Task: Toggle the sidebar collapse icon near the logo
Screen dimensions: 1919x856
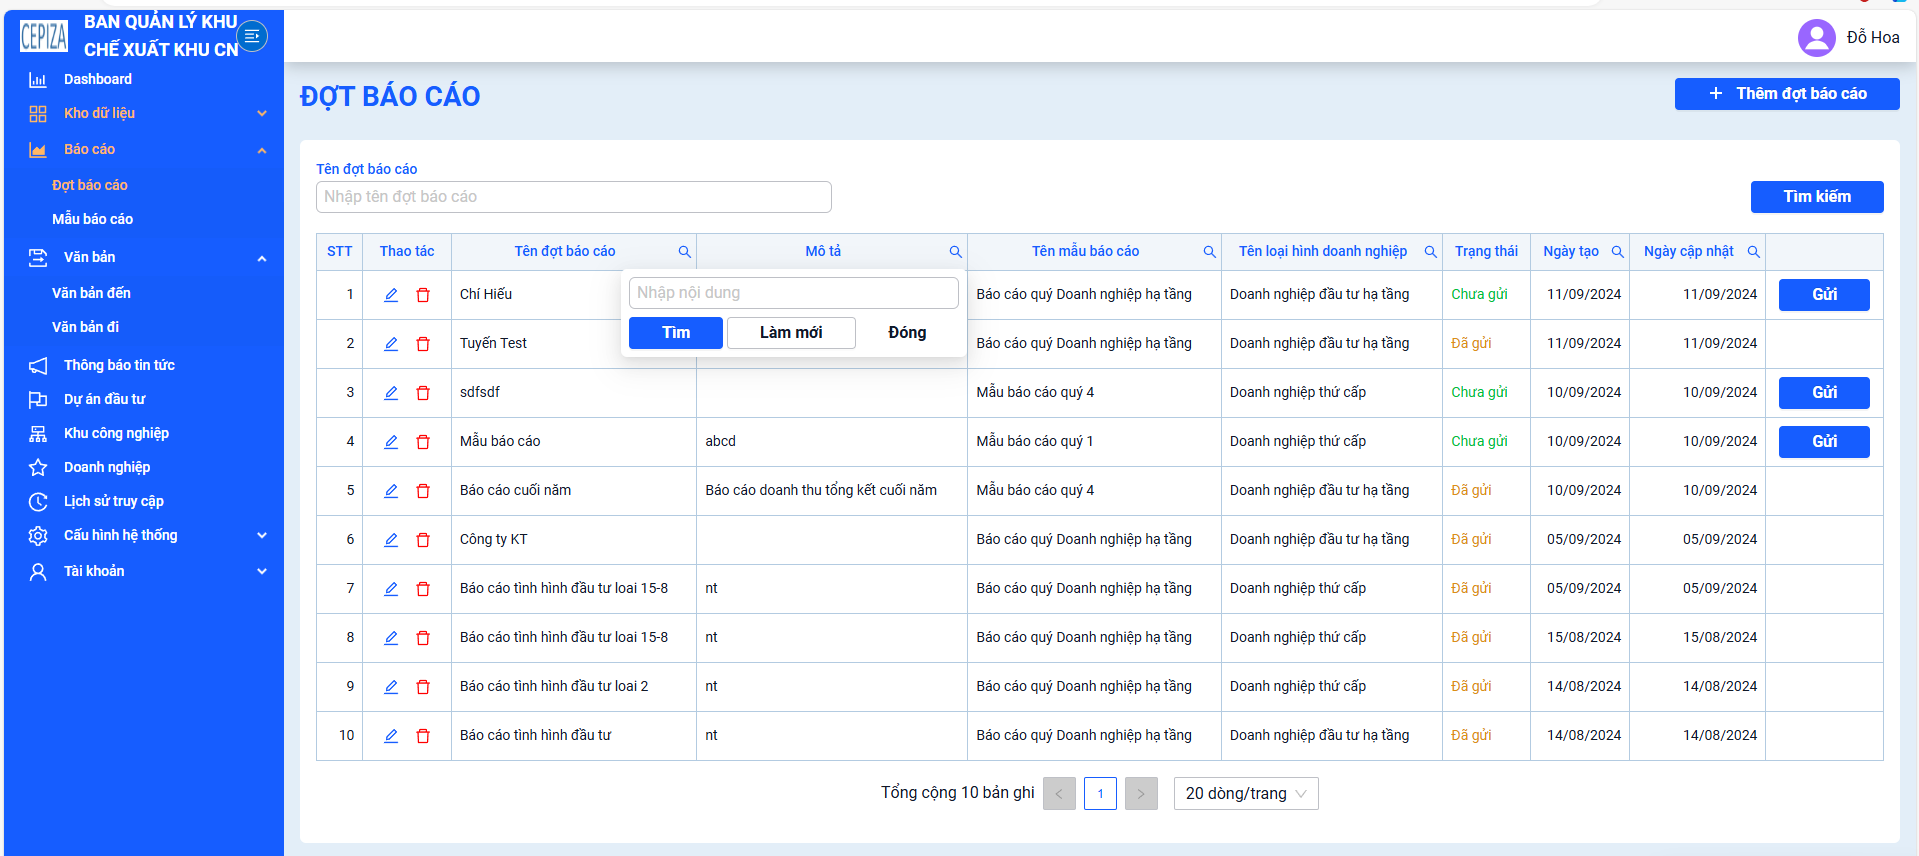Action: click(x=252, y=36)
